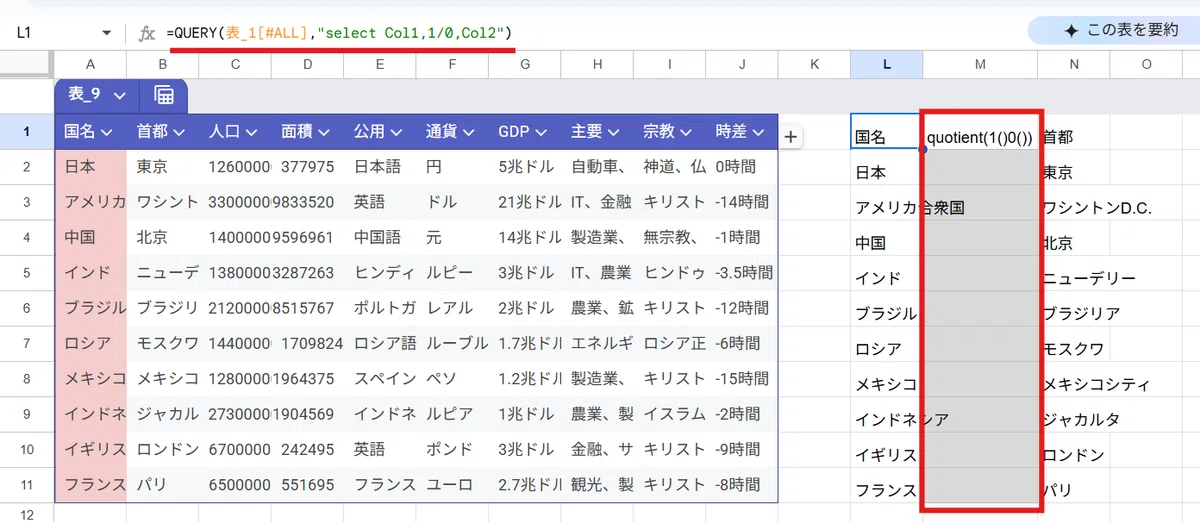Select column header E
Screen dimensions: 1200x522
tap(380, 64)
